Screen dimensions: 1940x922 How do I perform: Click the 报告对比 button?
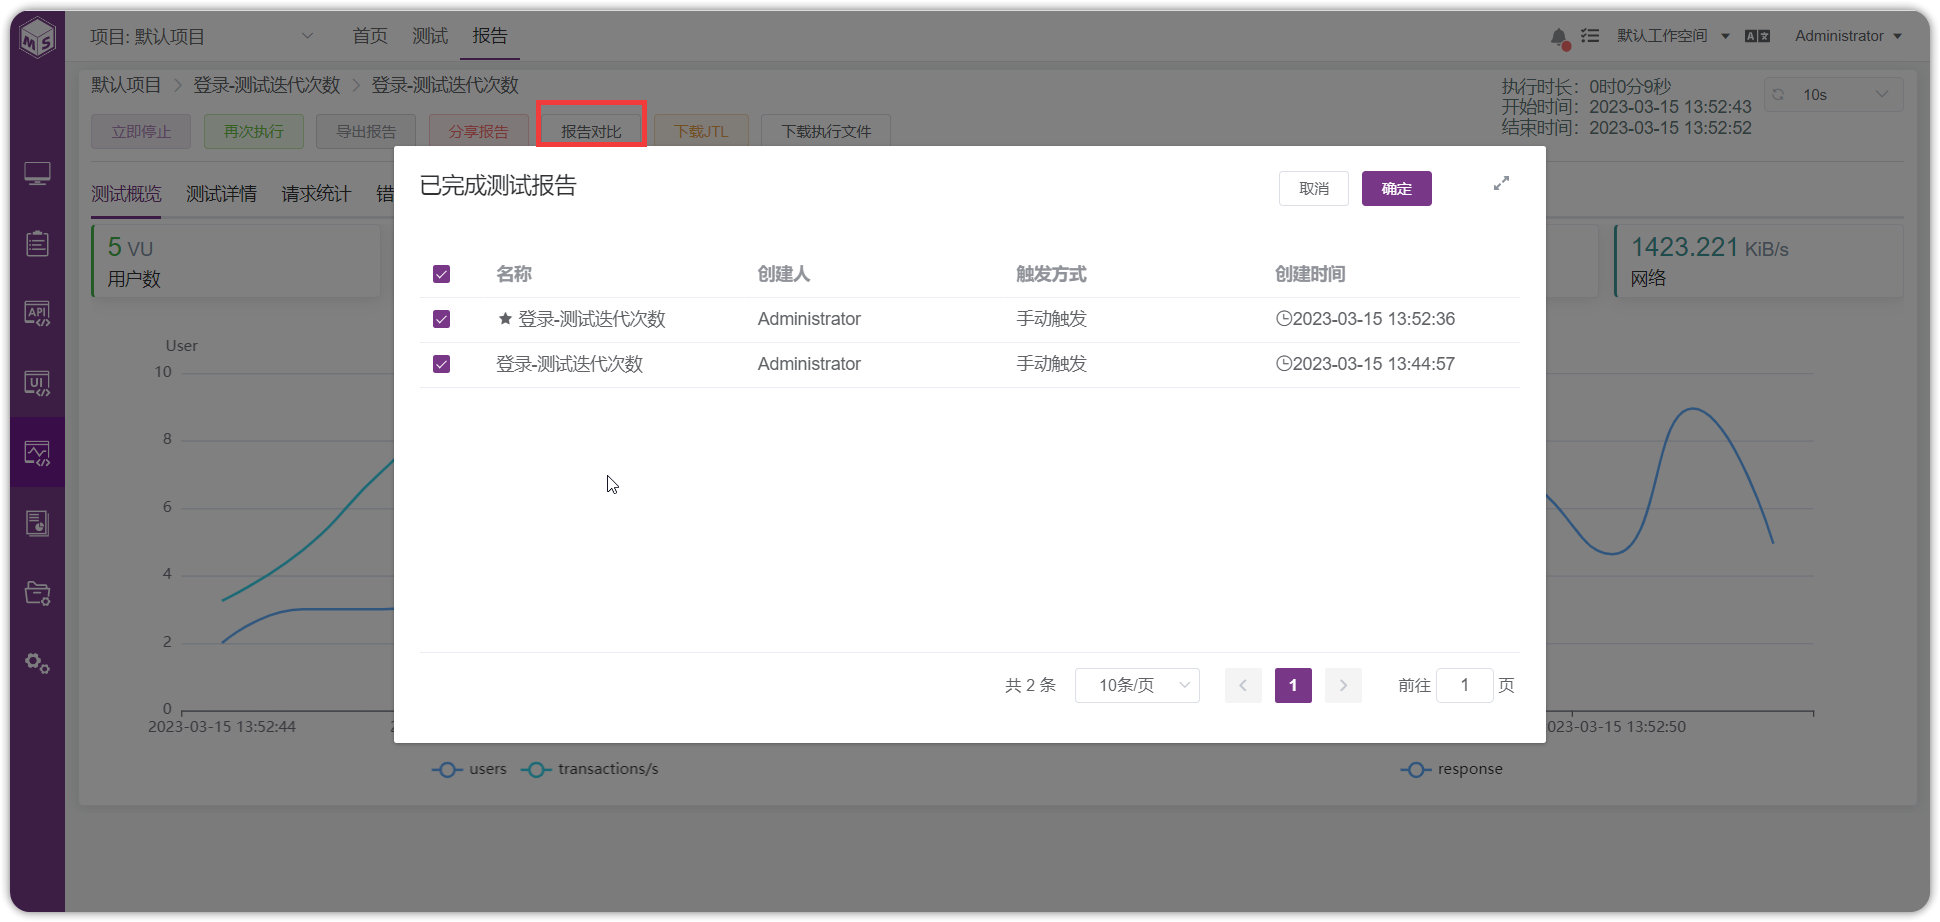pyautogui.click(x=591, y=131)
